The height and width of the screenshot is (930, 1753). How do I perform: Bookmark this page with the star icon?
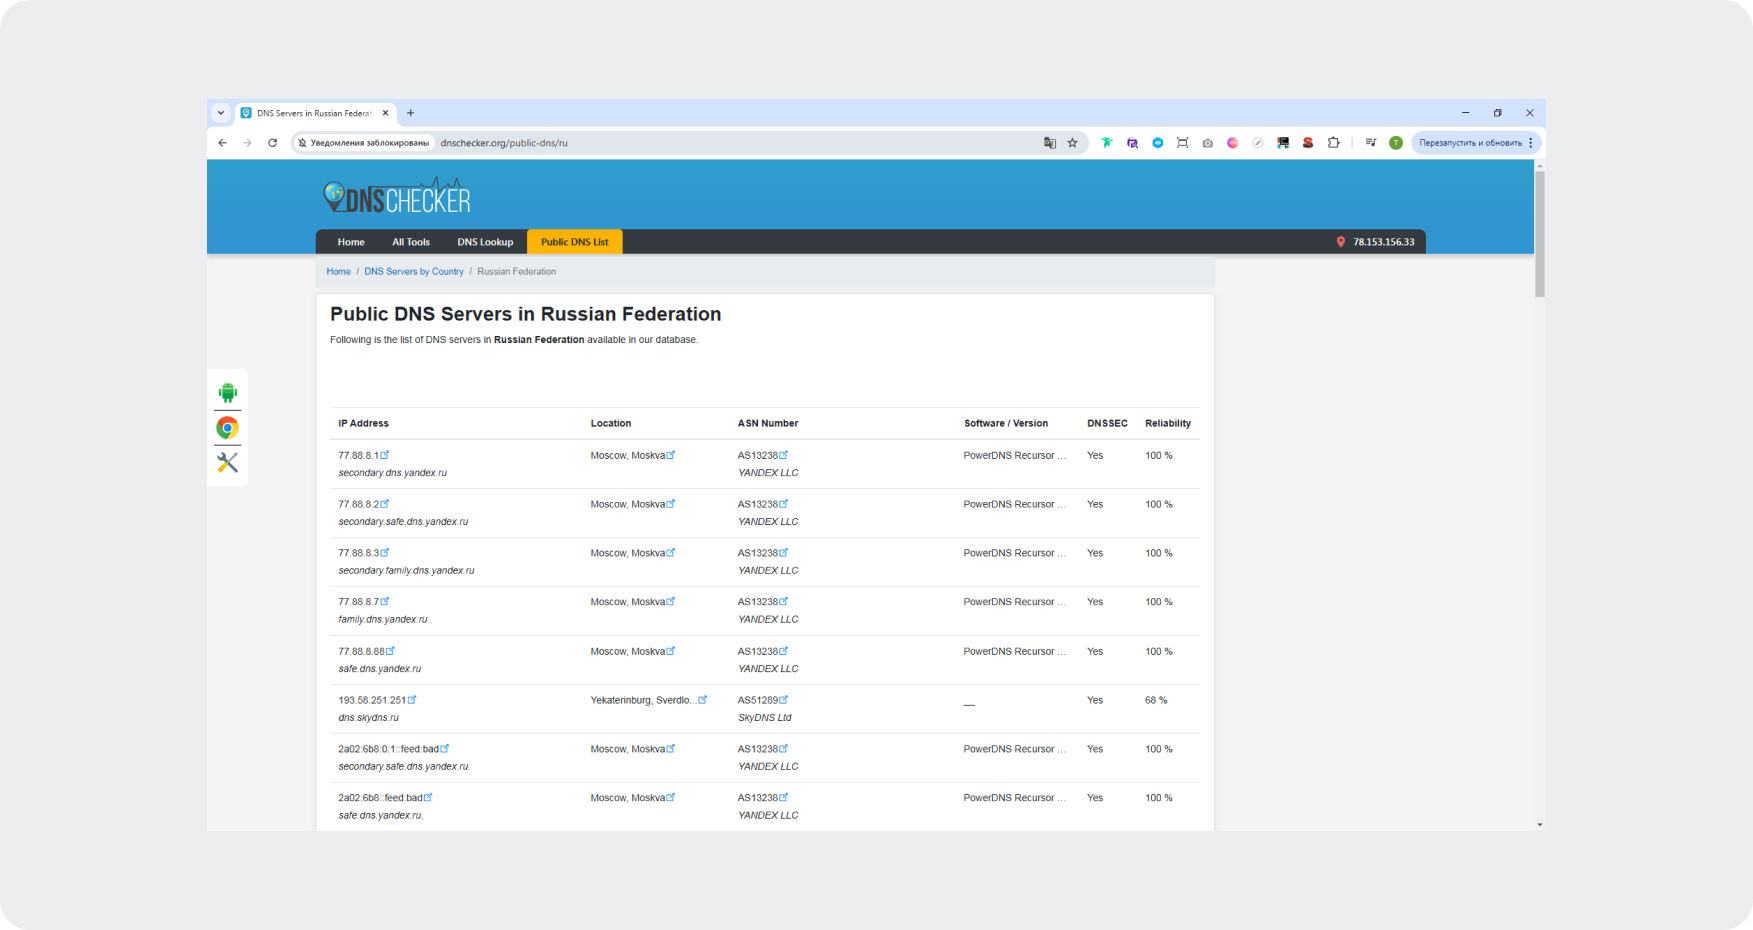click(x=1072, y=143)
